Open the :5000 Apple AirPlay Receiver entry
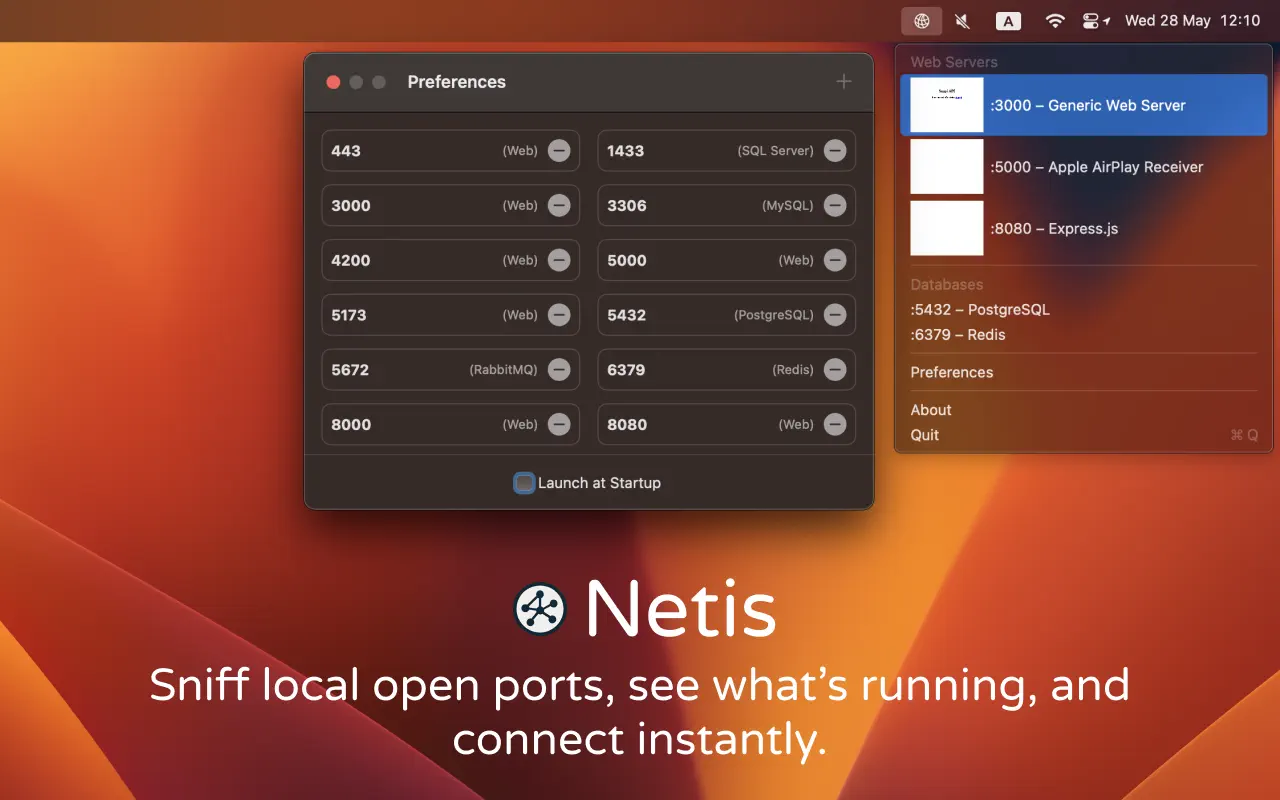The height and width of the screenshot is (800, 1280). point(1084,166)
